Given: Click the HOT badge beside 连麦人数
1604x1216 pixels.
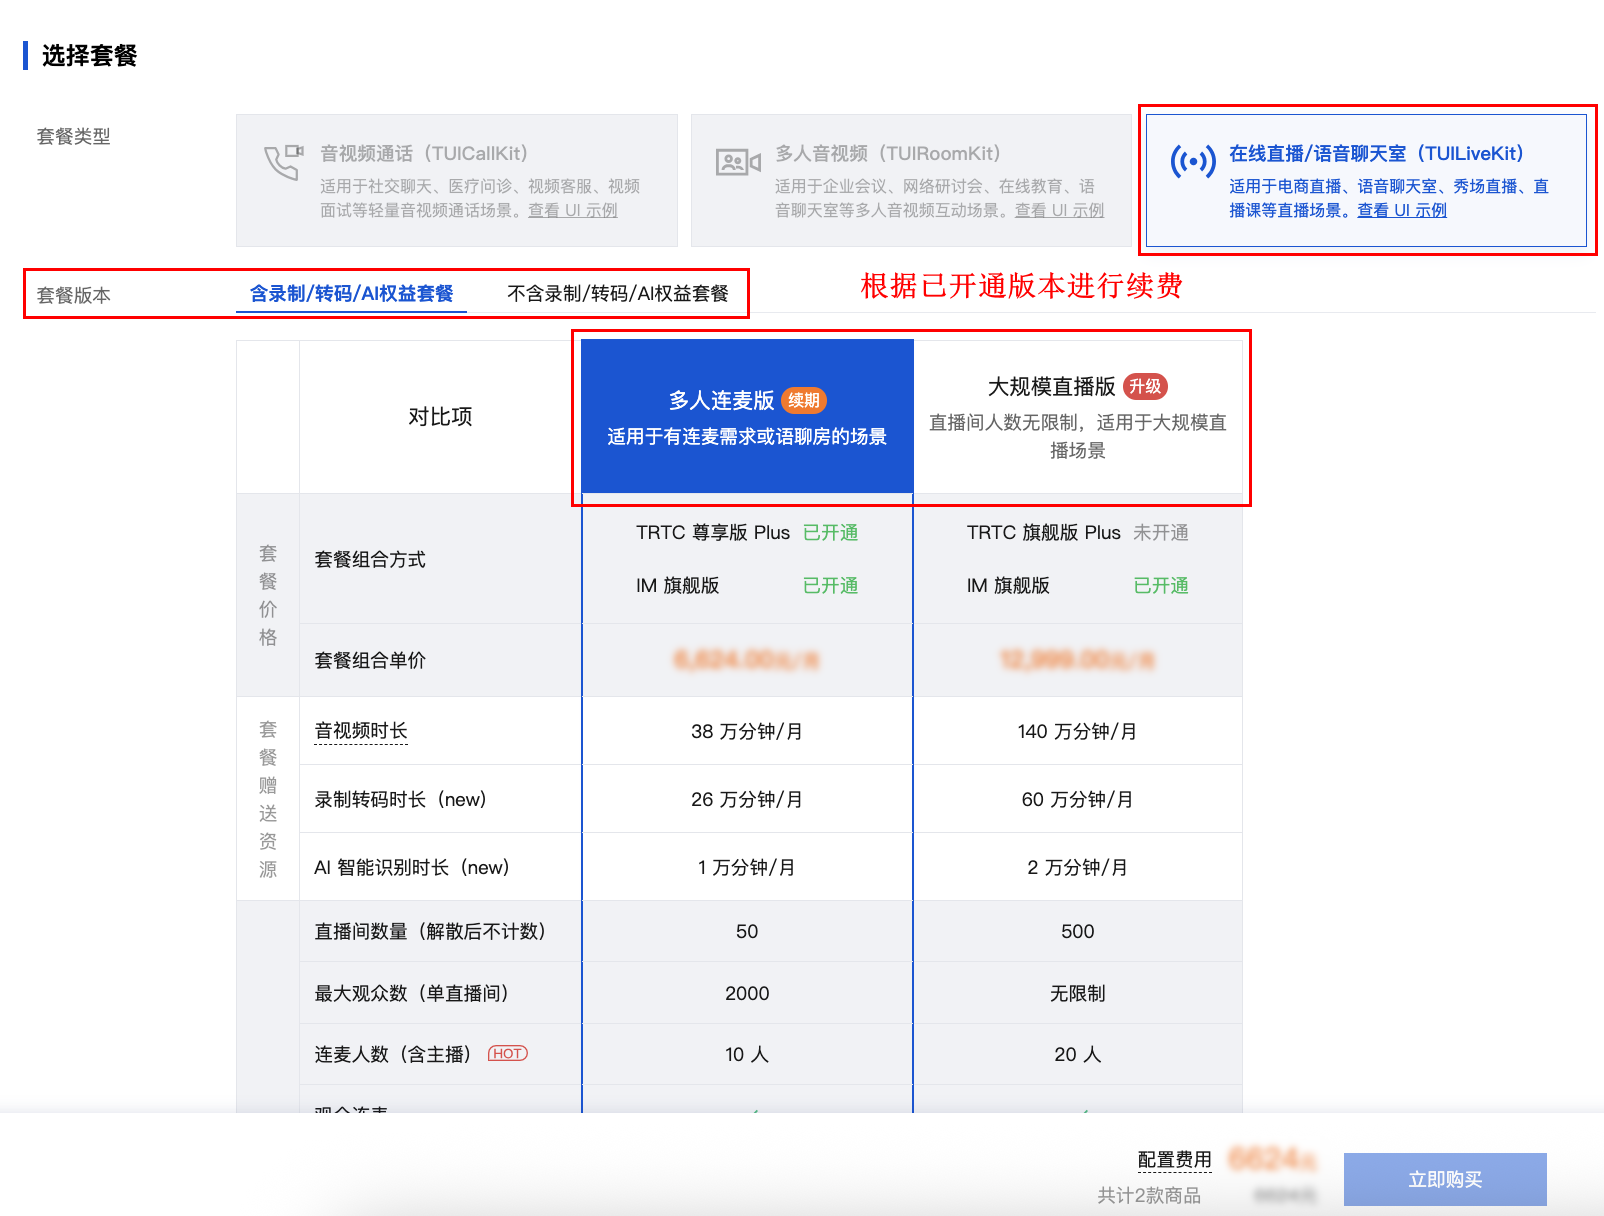Looking at the screenshot, I should (x=507, y=1054).
